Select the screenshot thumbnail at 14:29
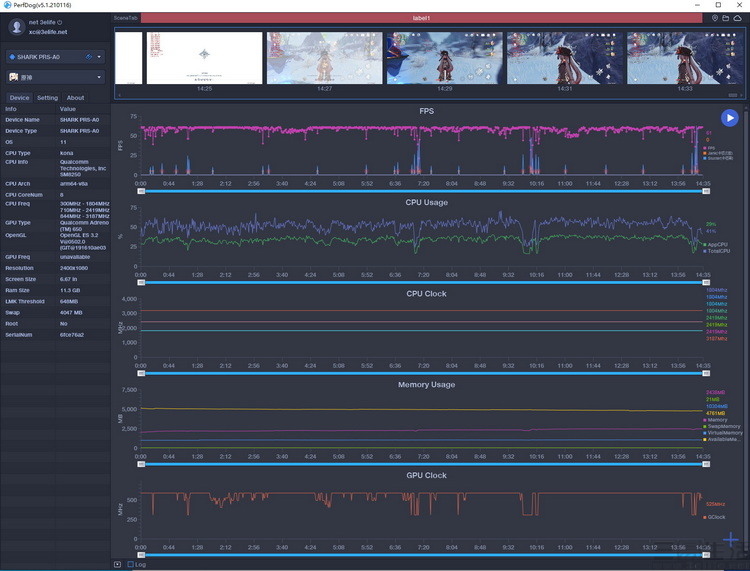This screenshot has height=571, width=750. click(x=444, y=58)
